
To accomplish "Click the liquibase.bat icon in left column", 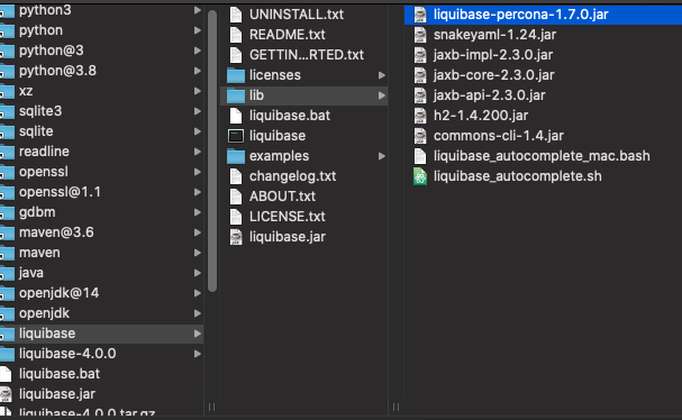I will [x=6, y=374].
